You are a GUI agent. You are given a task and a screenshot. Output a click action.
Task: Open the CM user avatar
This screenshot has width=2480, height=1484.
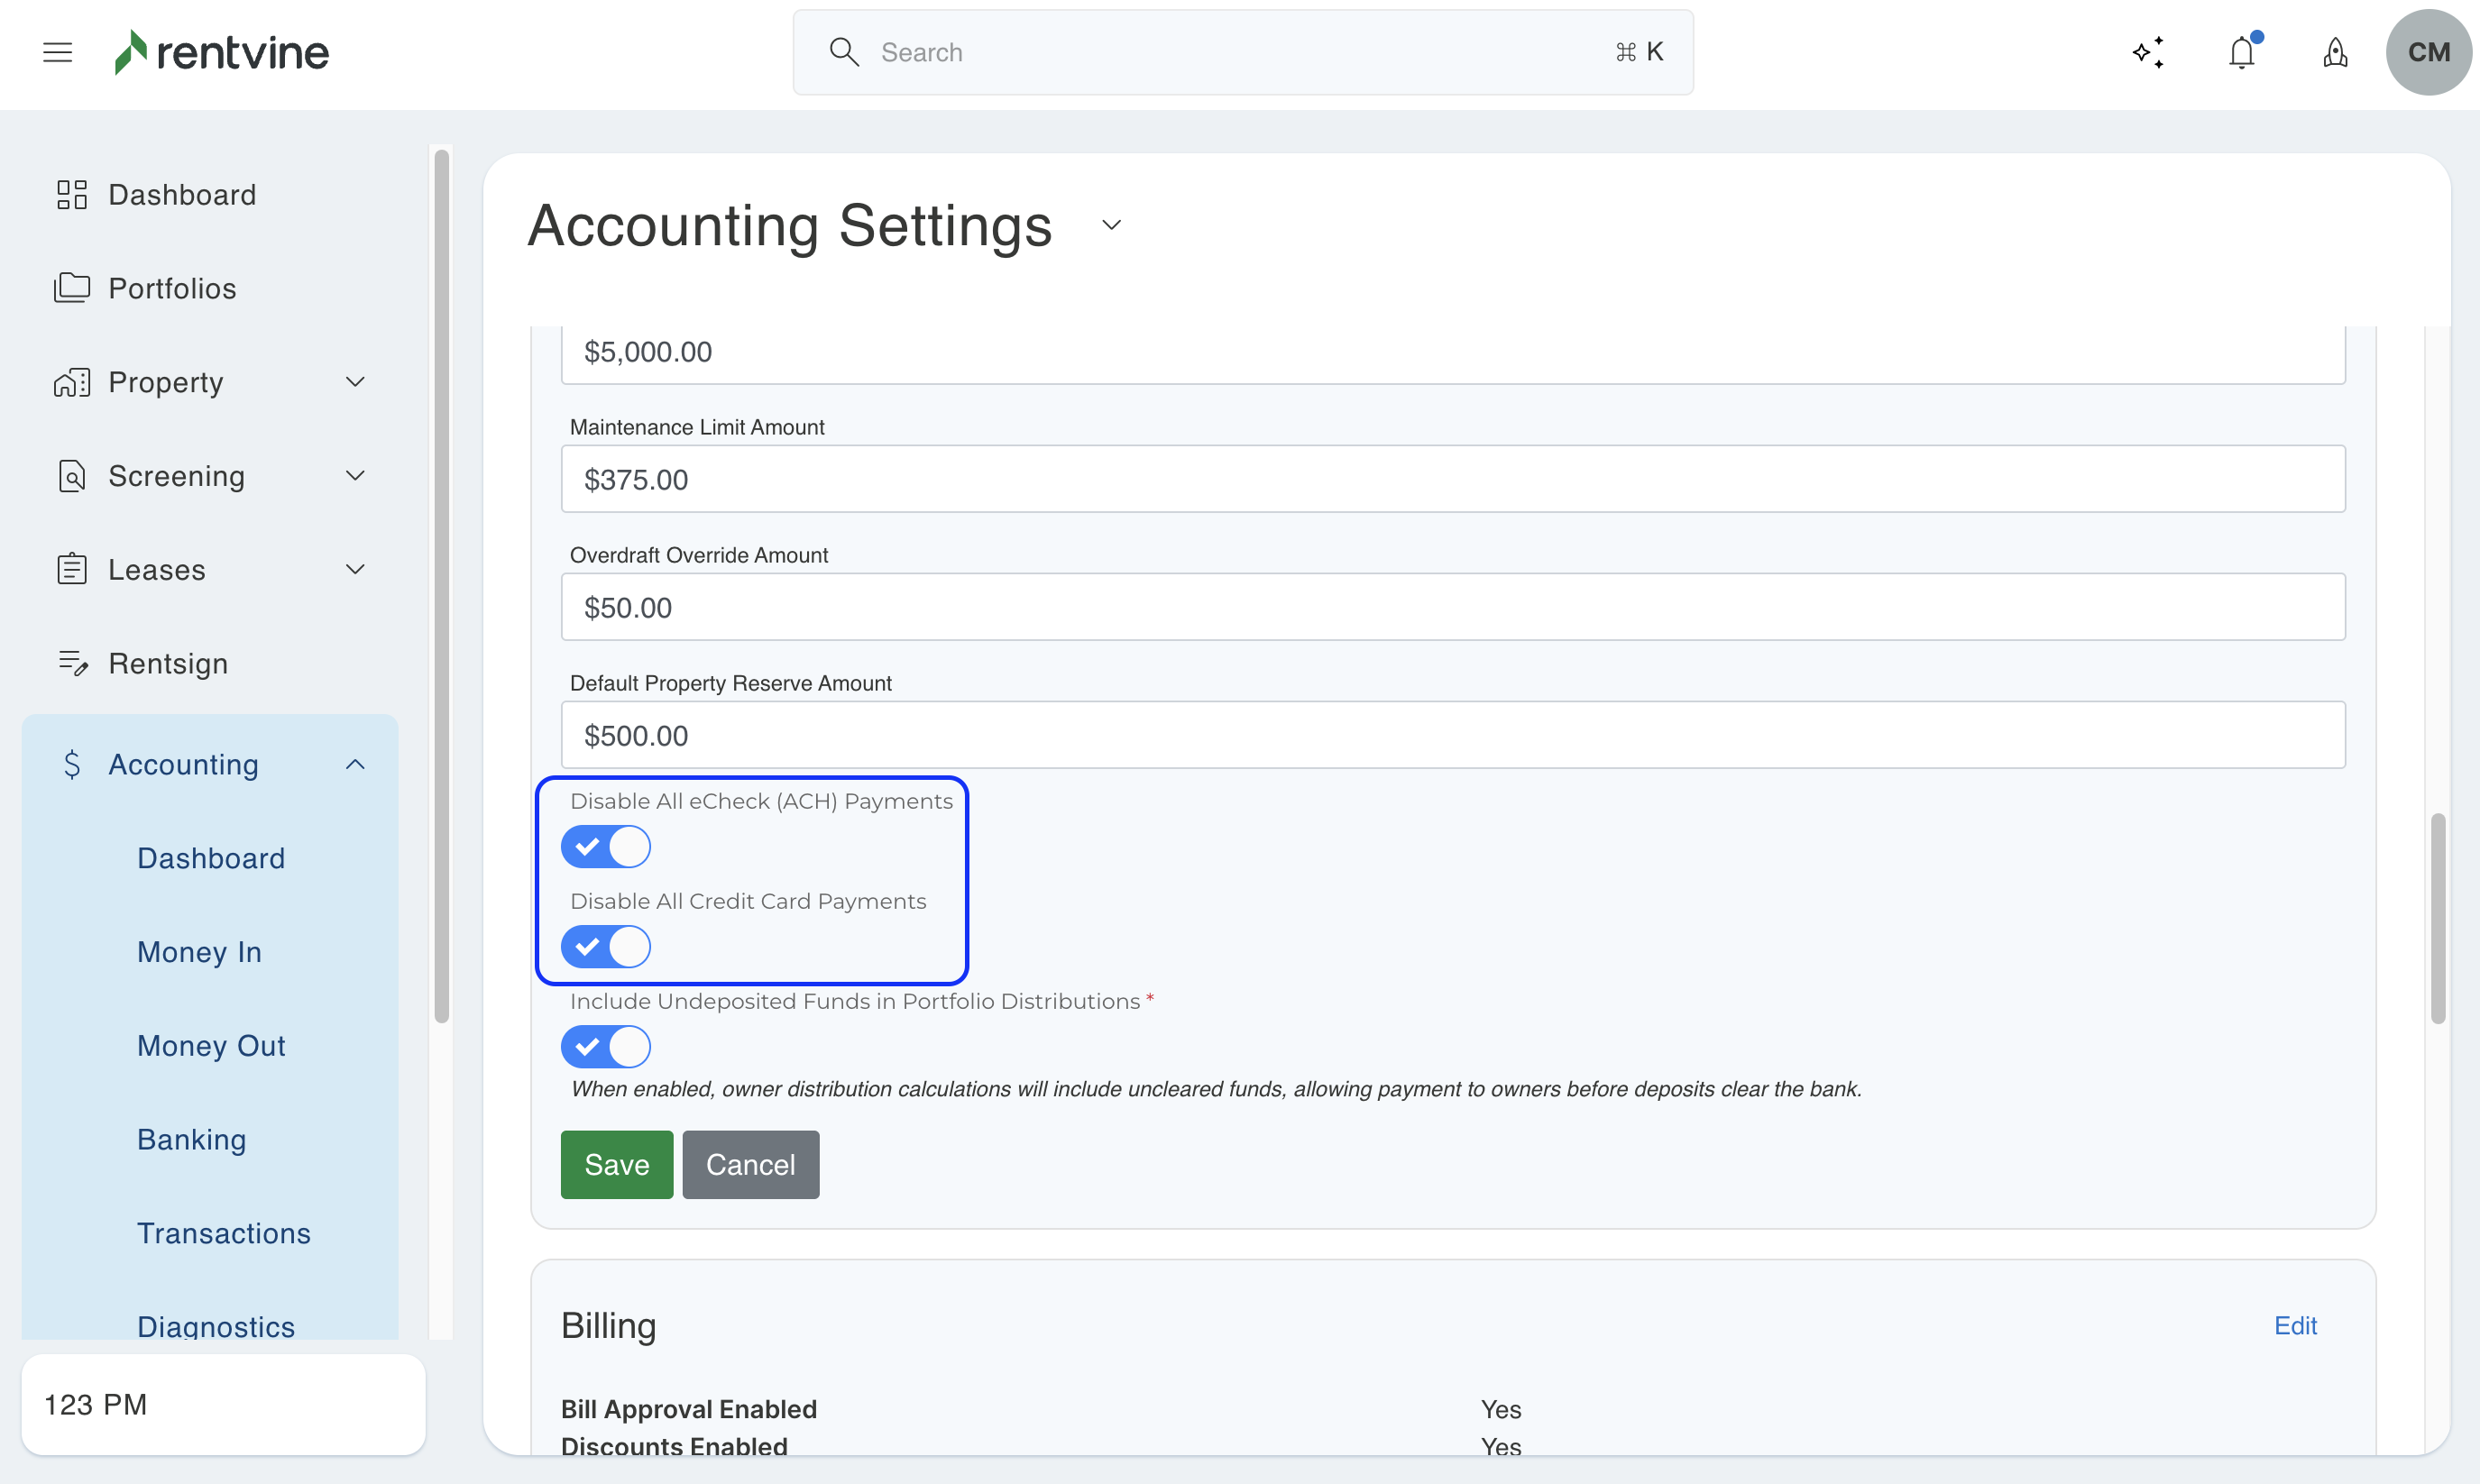coord(2428,52)
